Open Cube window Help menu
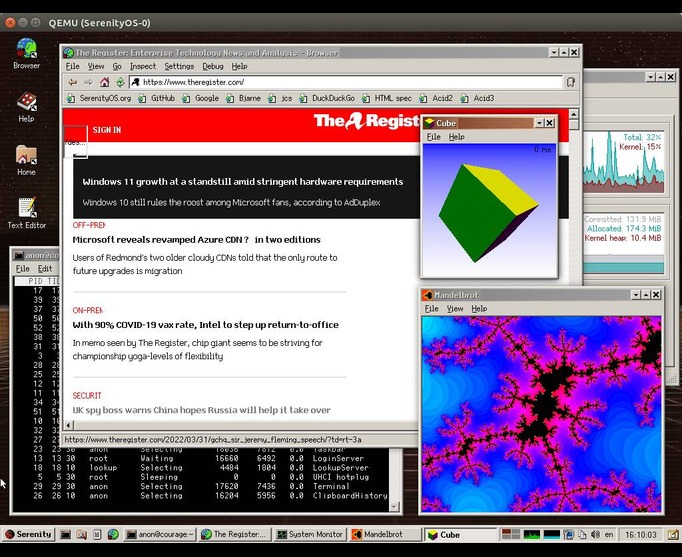Screen dimensions: 682x557 [456, 137]
